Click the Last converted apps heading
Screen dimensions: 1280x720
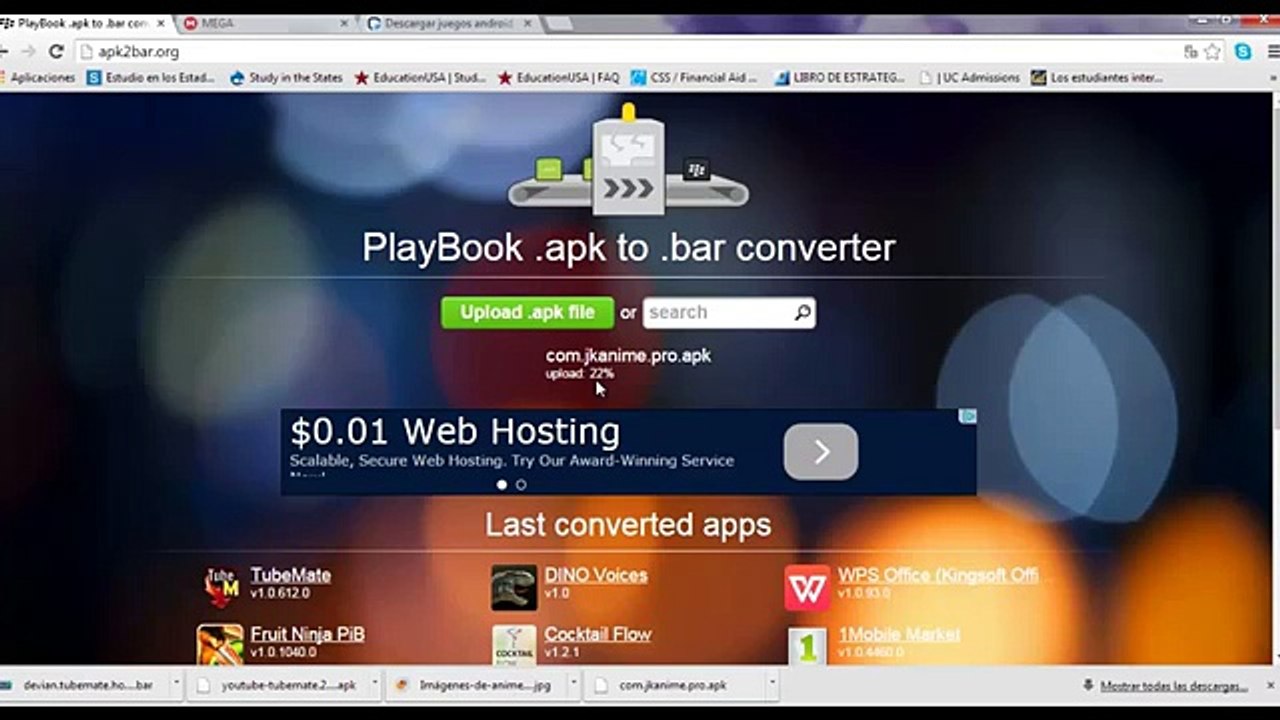pyautogui.click(x=628, y=525)
